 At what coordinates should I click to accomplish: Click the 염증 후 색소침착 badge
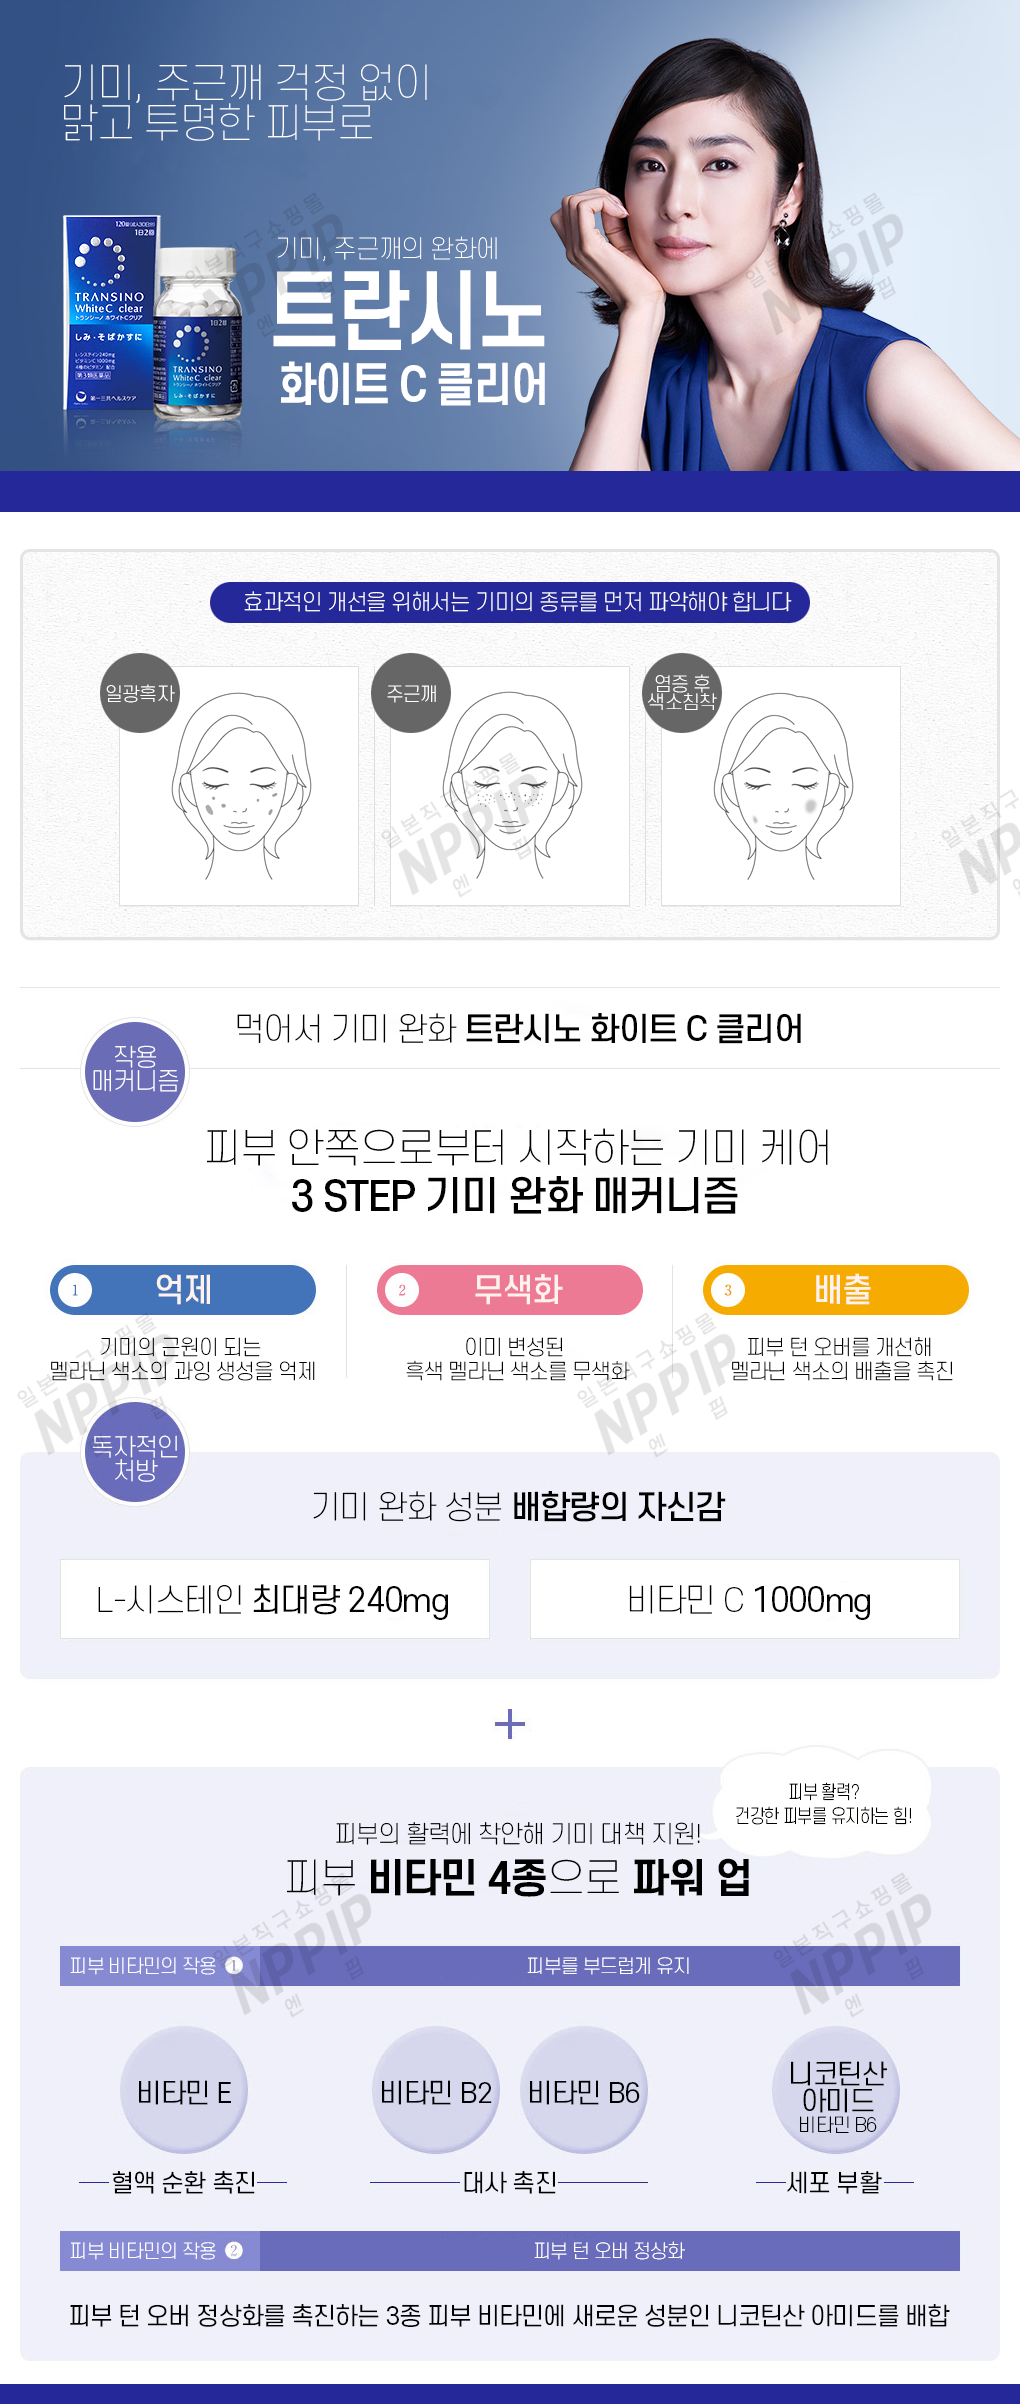(682, 693)
